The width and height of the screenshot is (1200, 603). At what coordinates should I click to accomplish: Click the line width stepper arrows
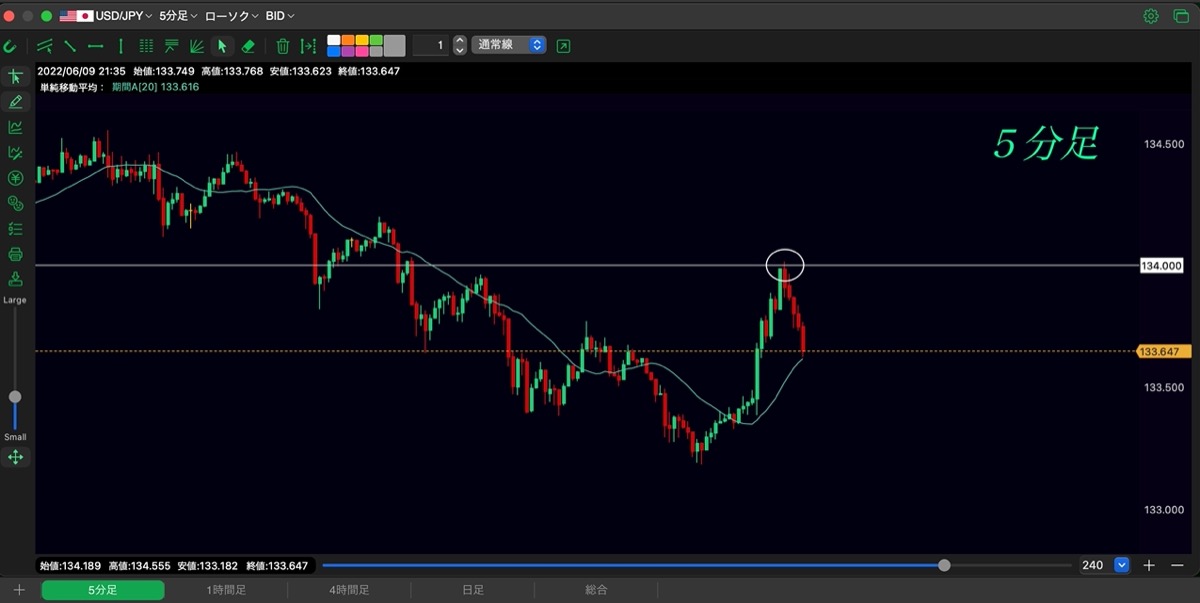tap(460, 46)
